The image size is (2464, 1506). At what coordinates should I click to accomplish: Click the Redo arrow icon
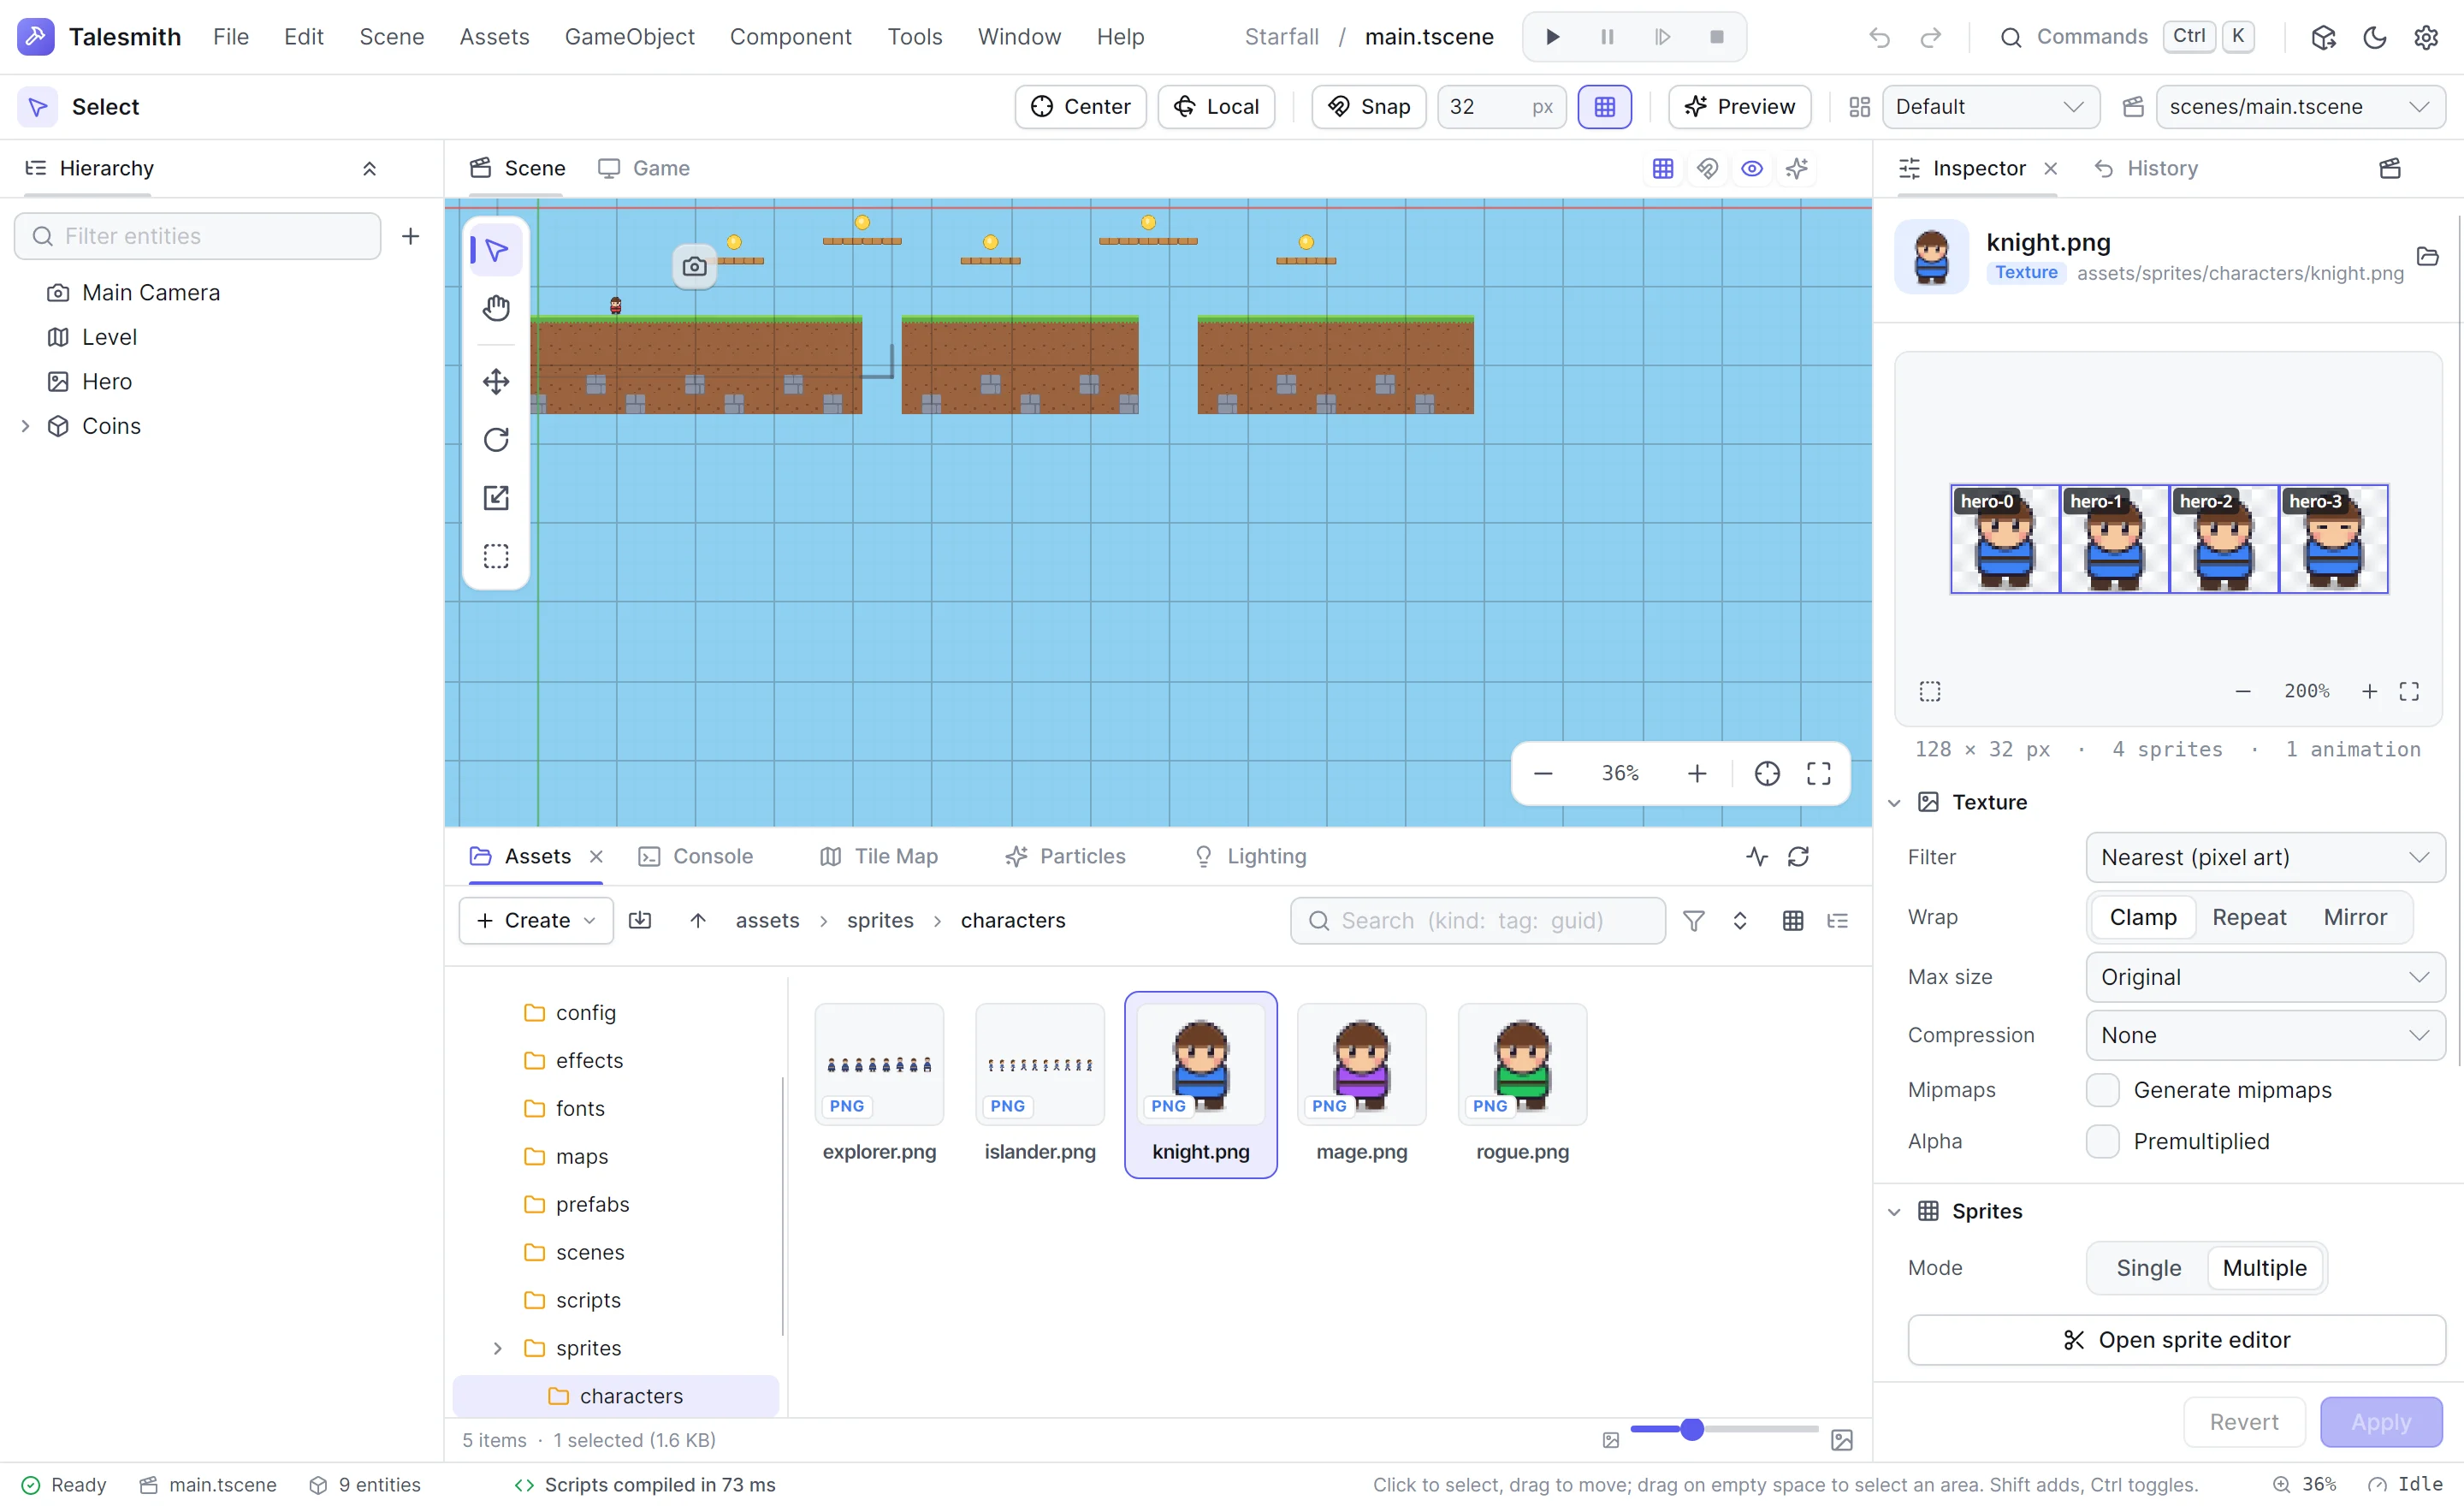click(1931, 37)
